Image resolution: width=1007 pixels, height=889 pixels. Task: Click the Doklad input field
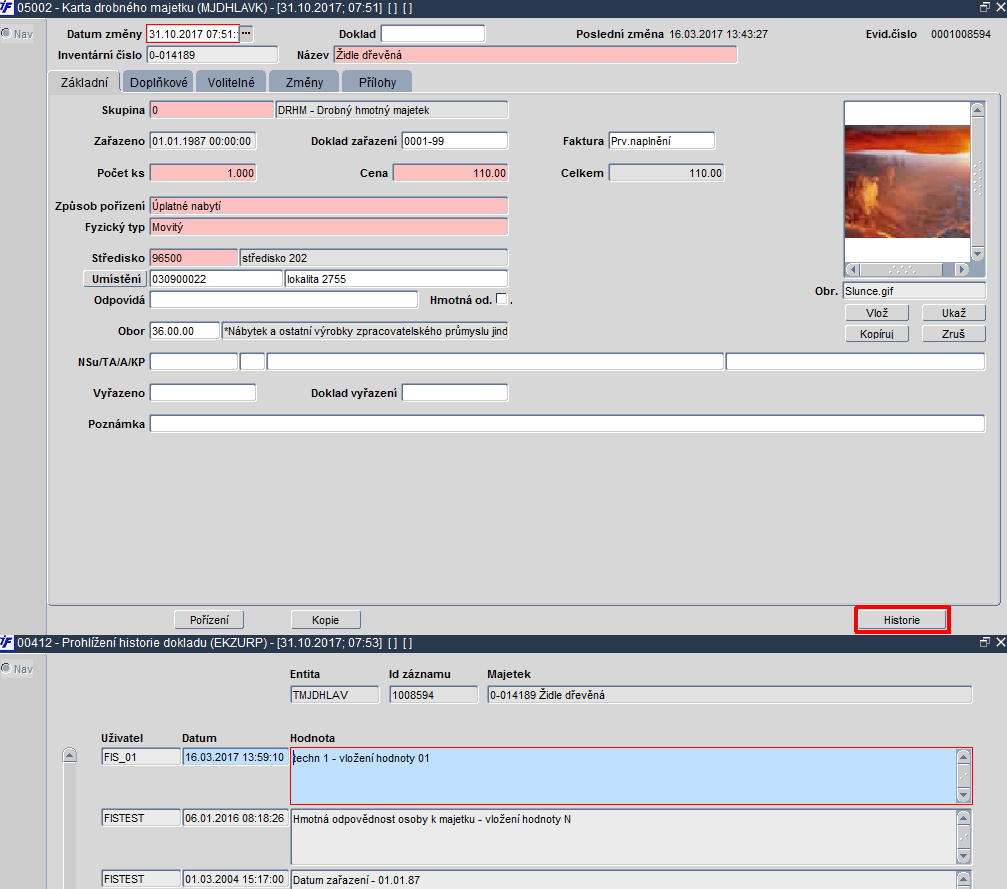(x=433, y=34)
